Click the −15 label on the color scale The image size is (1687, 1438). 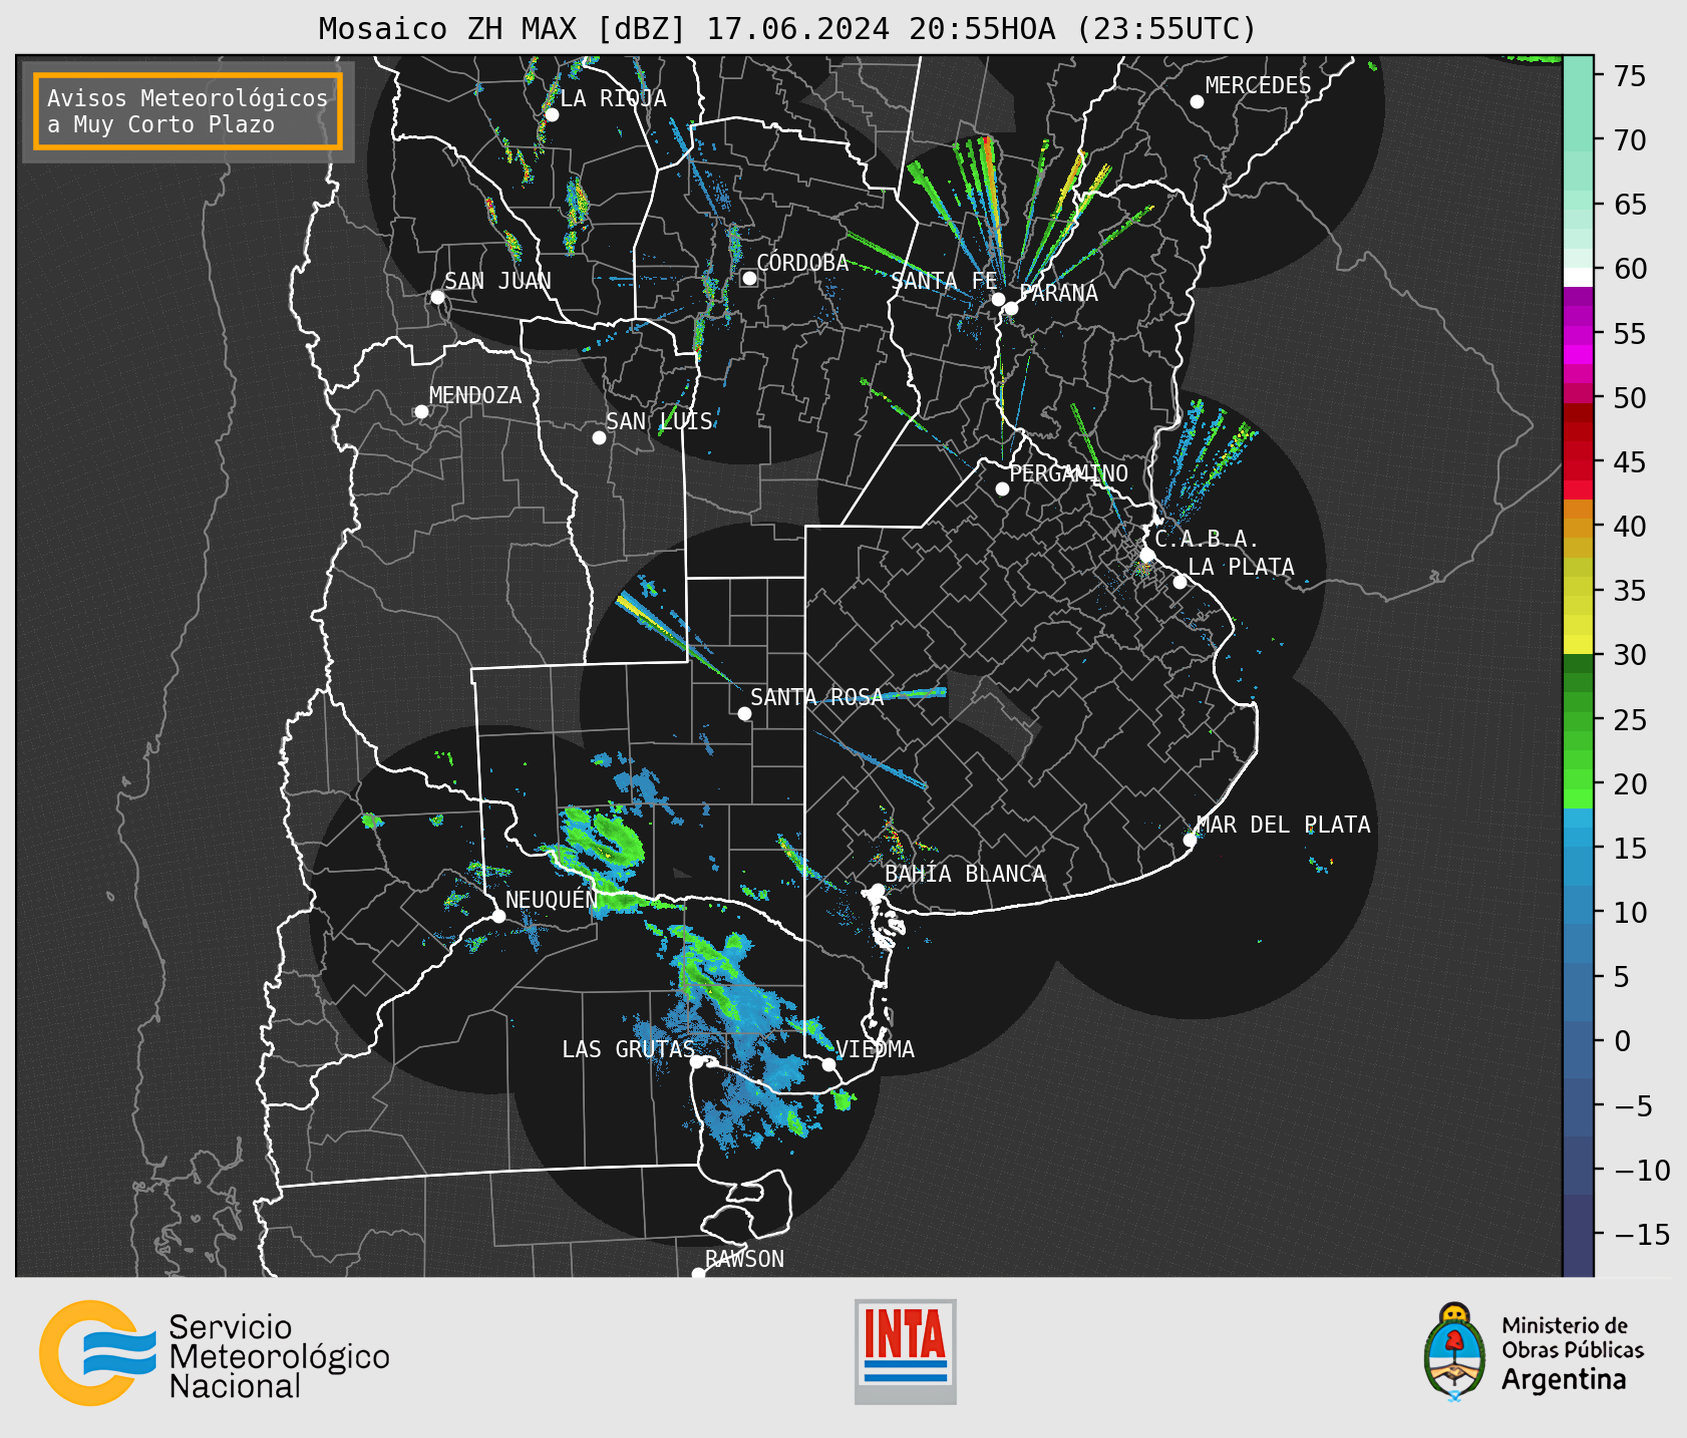coord(1641,1234)
